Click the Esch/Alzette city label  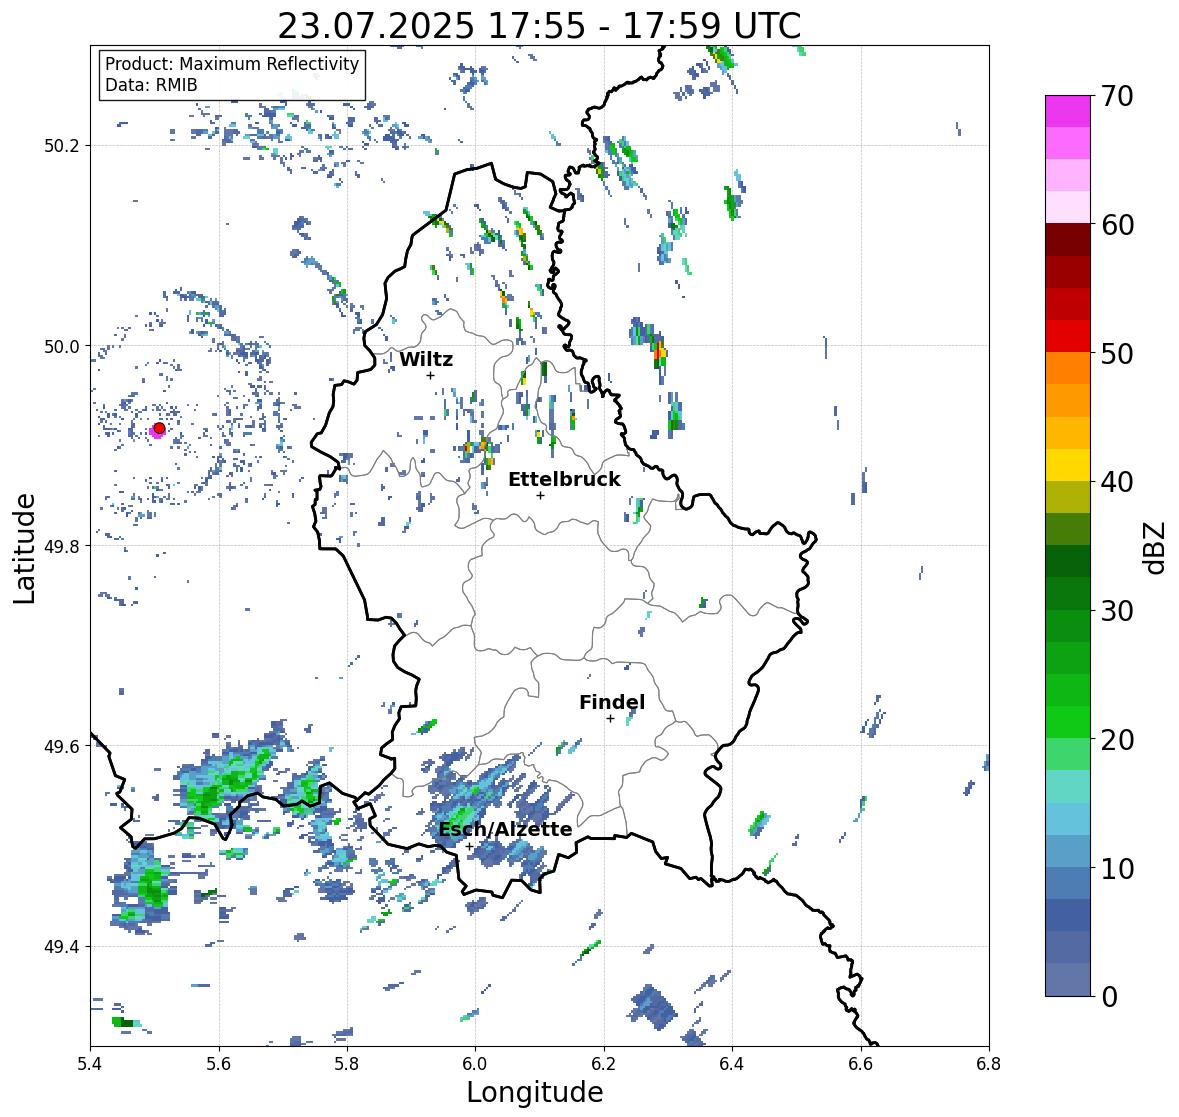(x=505, y=829)
